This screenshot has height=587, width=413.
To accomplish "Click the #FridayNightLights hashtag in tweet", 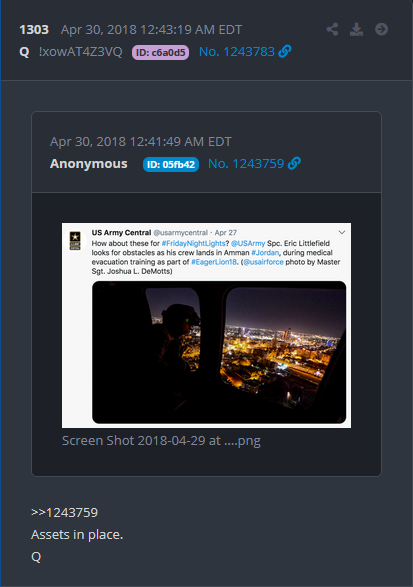I will point(194,243).
